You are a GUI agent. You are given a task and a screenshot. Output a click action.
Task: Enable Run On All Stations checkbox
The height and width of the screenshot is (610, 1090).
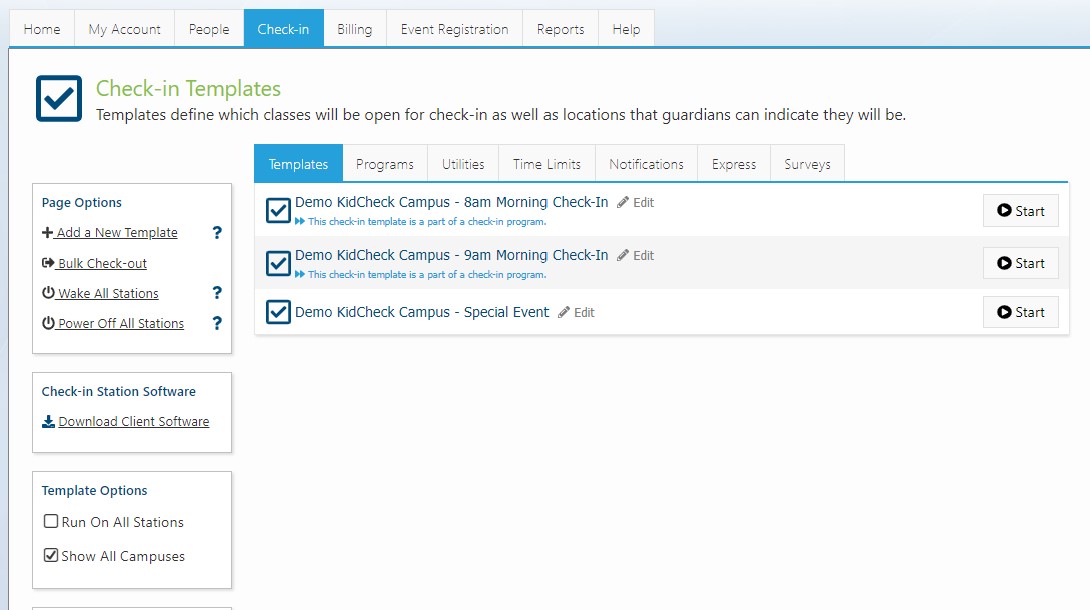click(x=51, y=522)
